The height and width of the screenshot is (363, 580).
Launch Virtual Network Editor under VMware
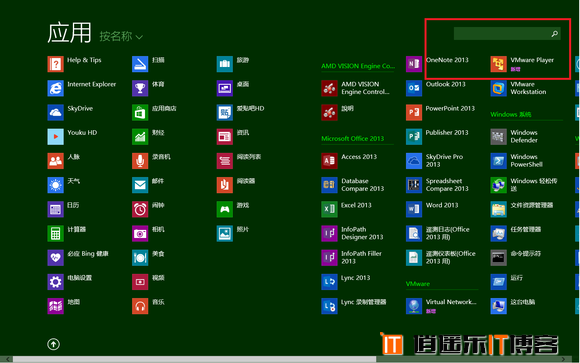click(442, 306)
